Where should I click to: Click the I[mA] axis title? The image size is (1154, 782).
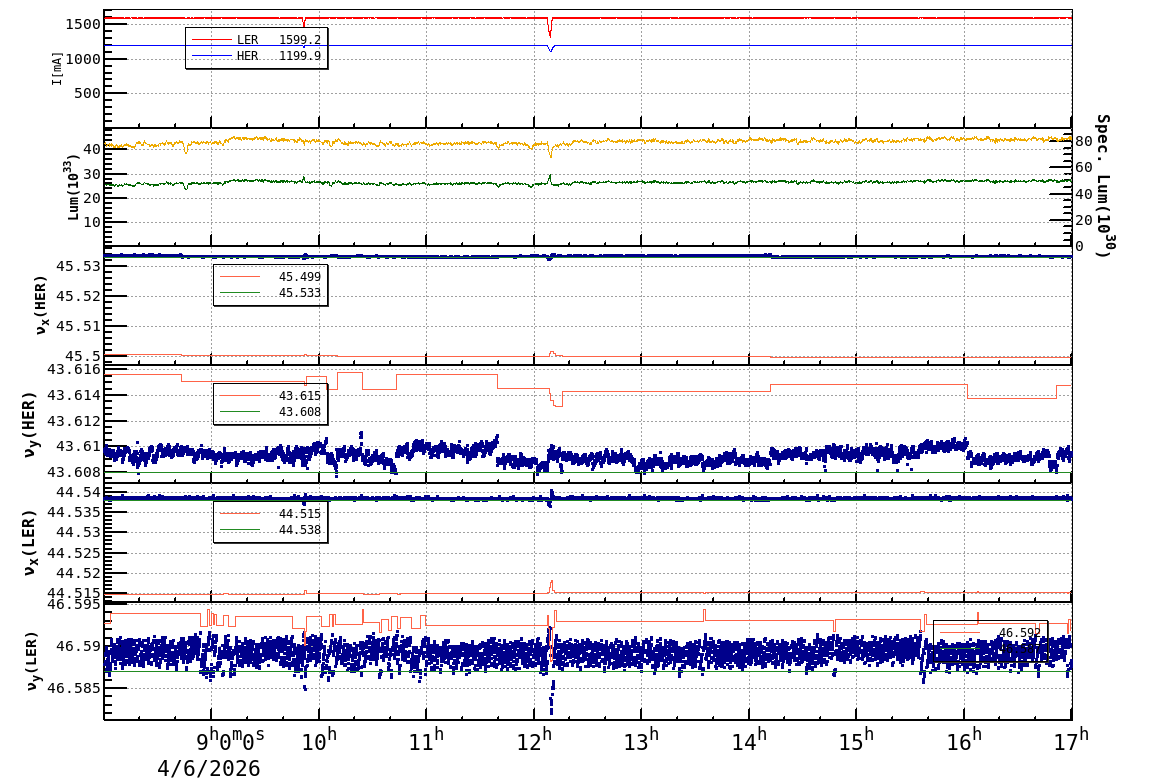coord(58,68)
